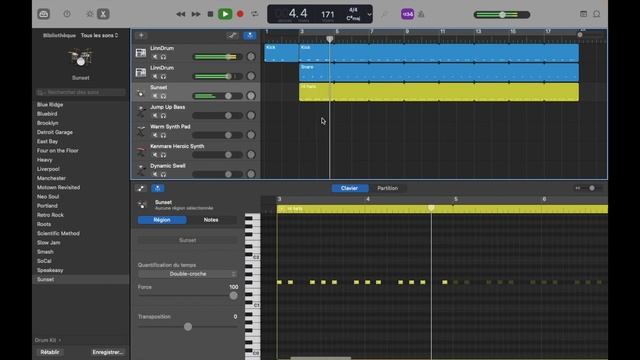Viewport: 640px width, 360px height.
Task: Toggle the Metronome icon
Action: [421, 14]
